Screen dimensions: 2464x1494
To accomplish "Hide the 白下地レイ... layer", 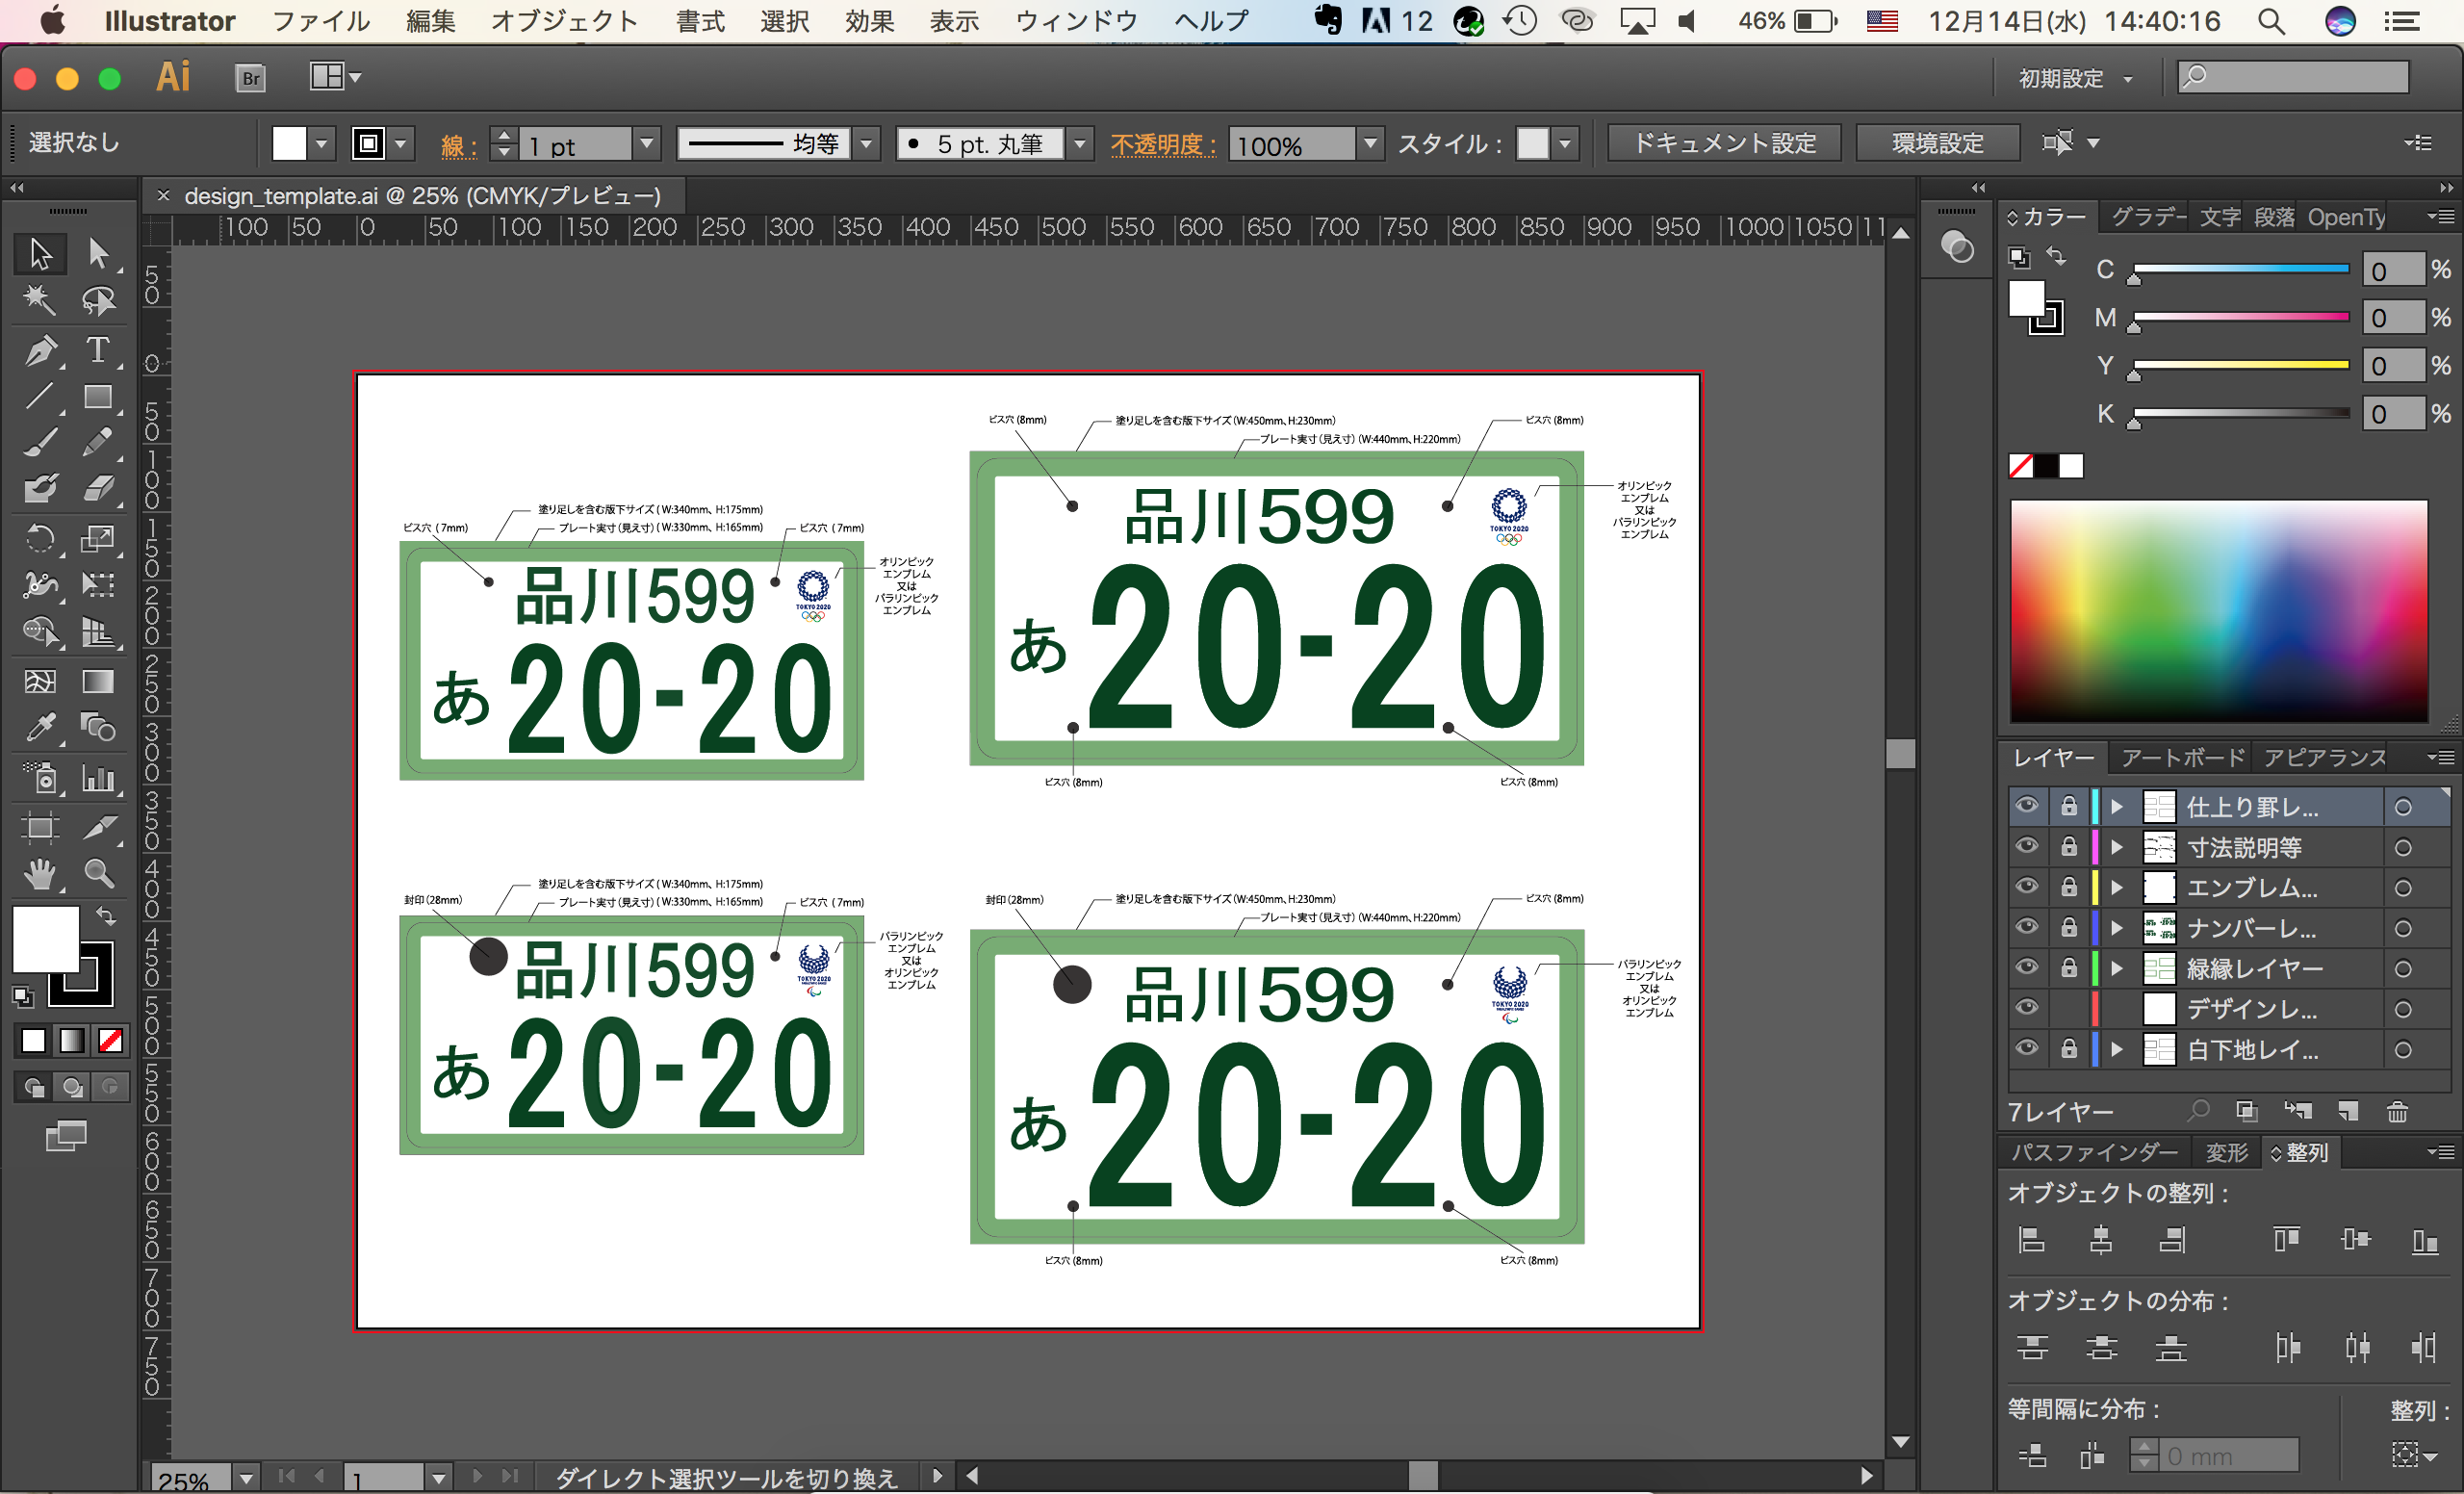I will pos(2026,1049).
